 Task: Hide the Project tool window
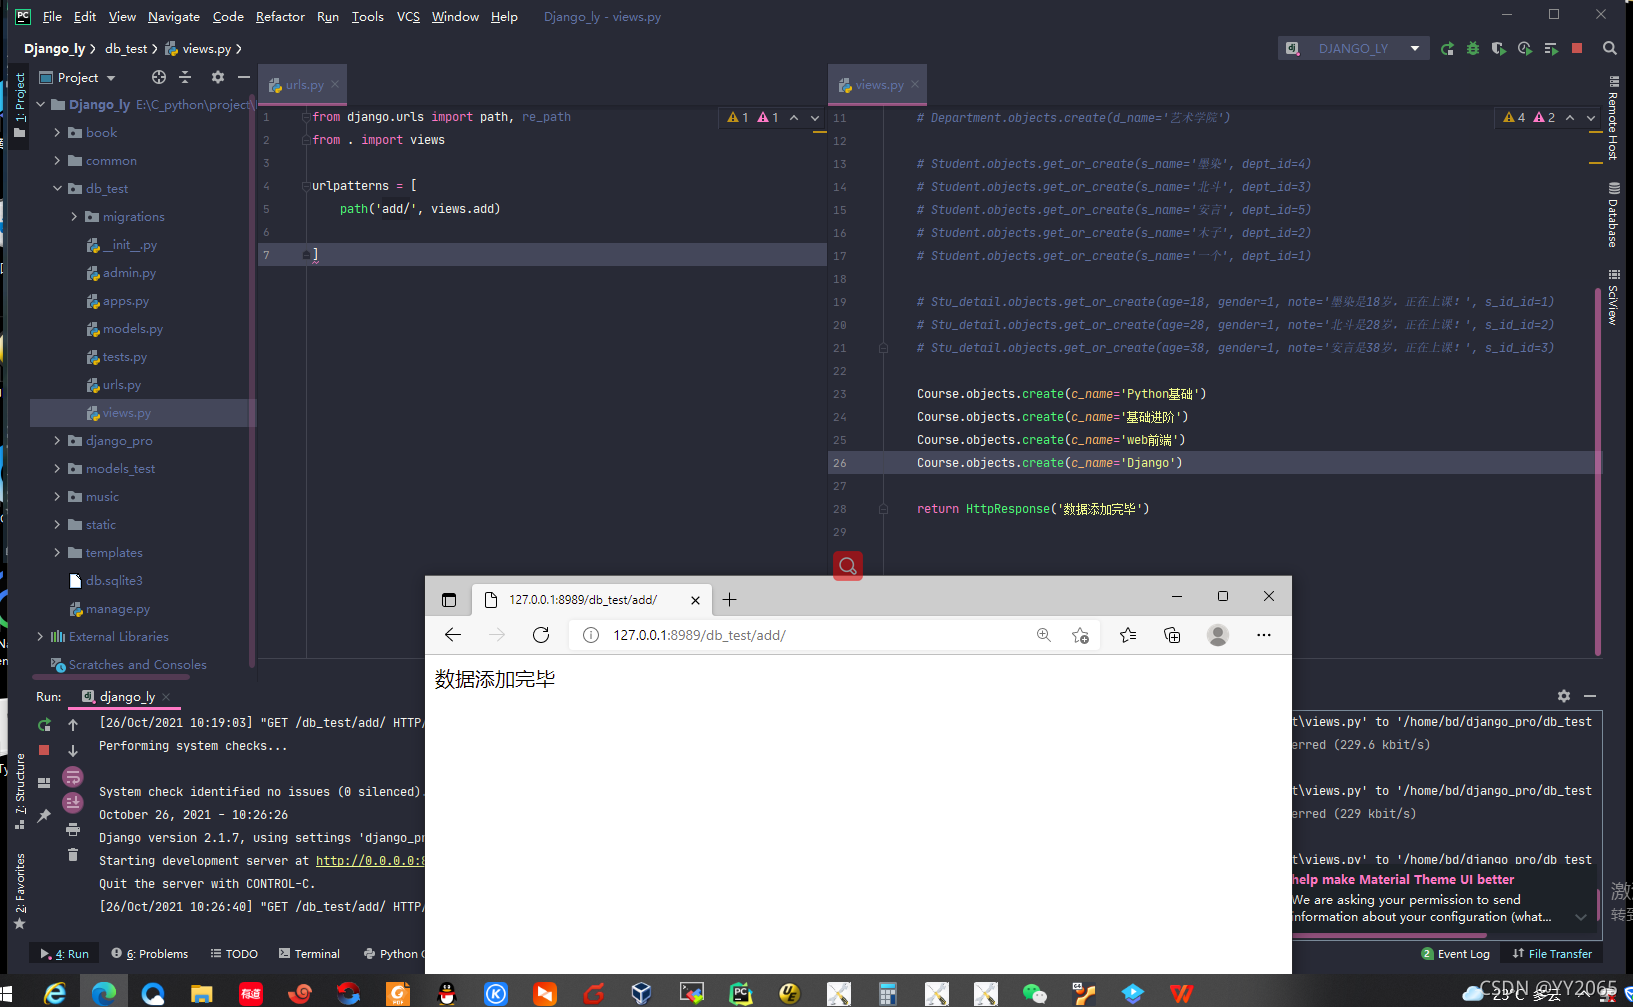[x=244, y=77]
